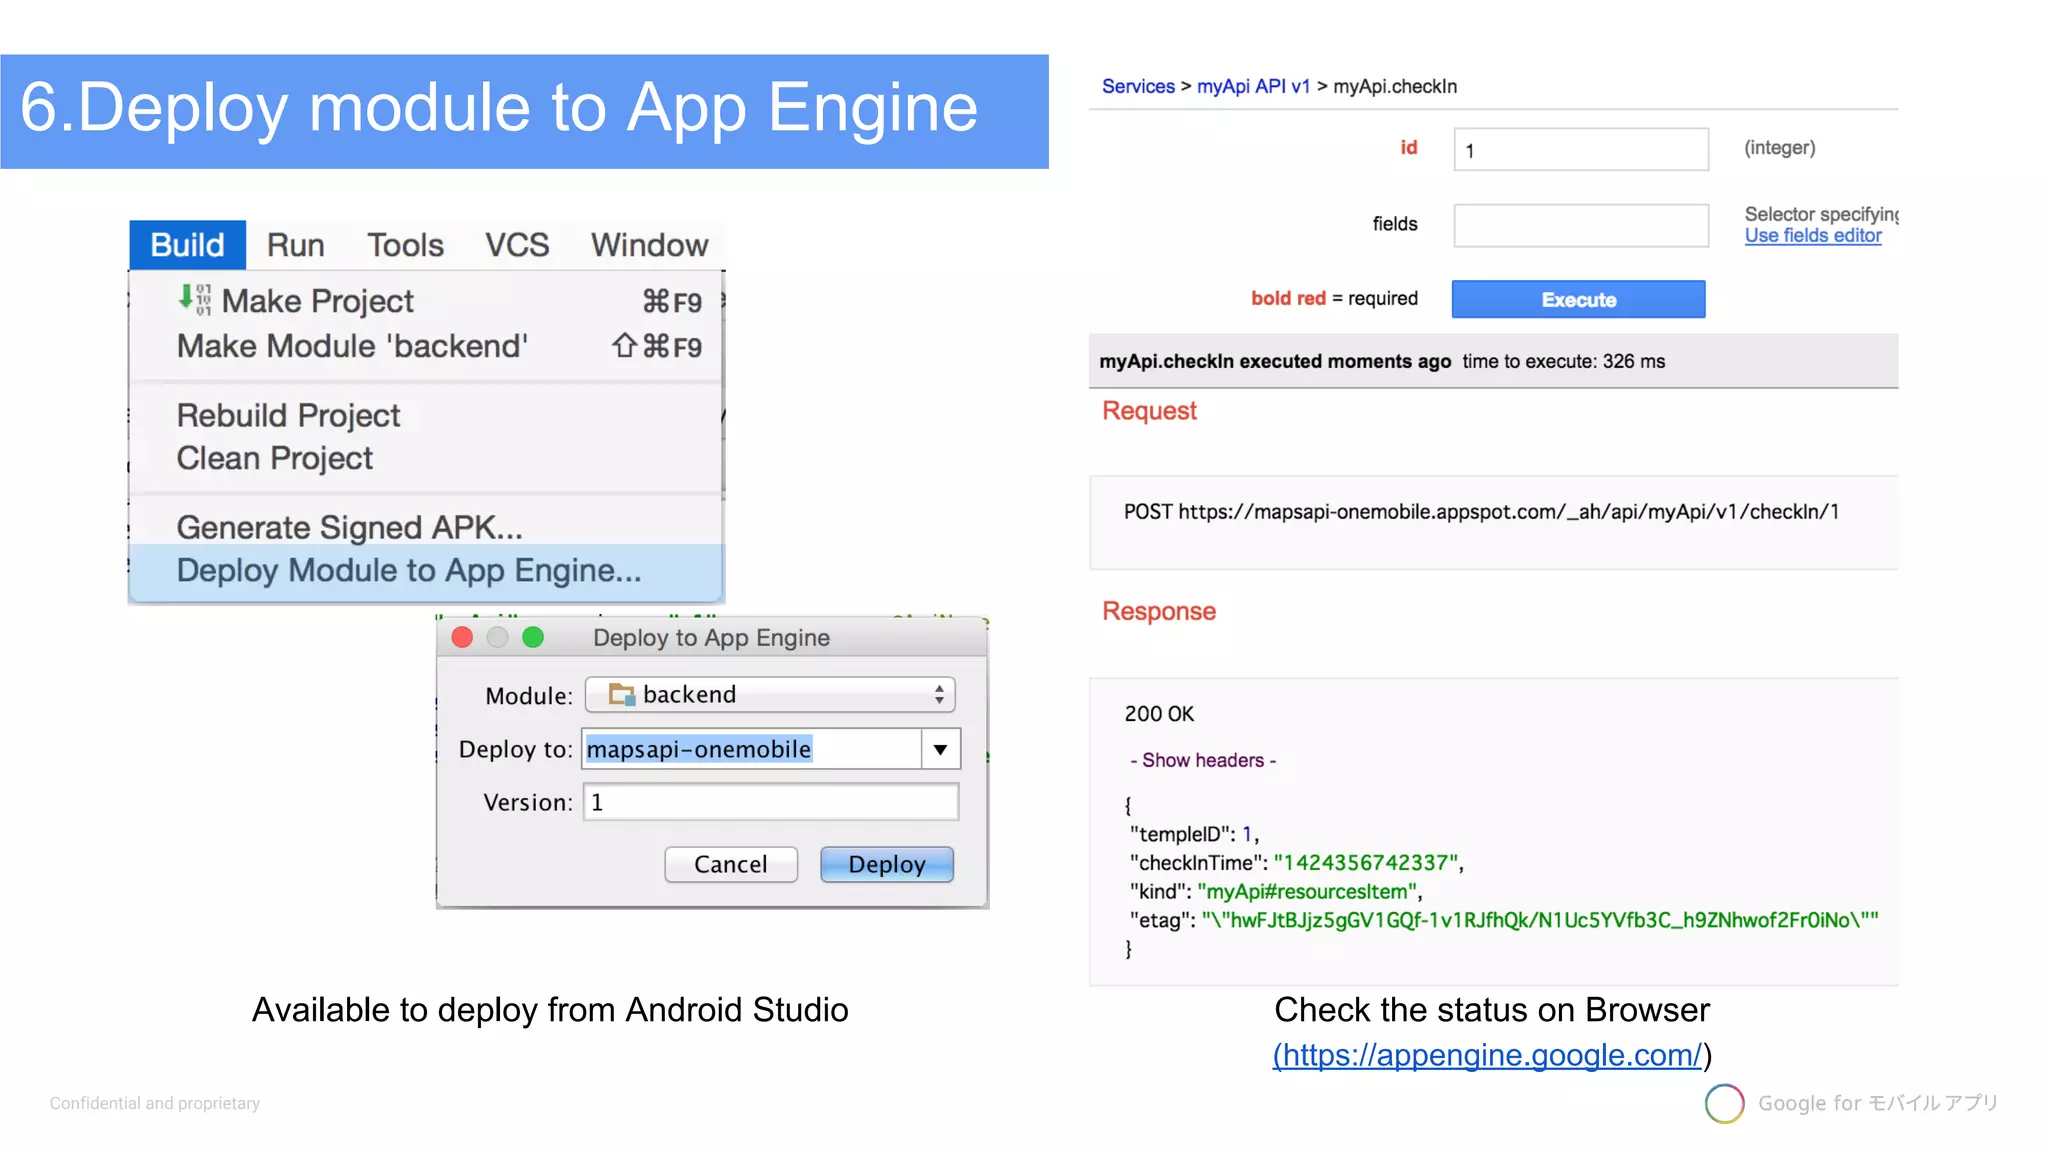Open the Window menu
This screenshot has width=2048, height=1152.
coord(649,245)
